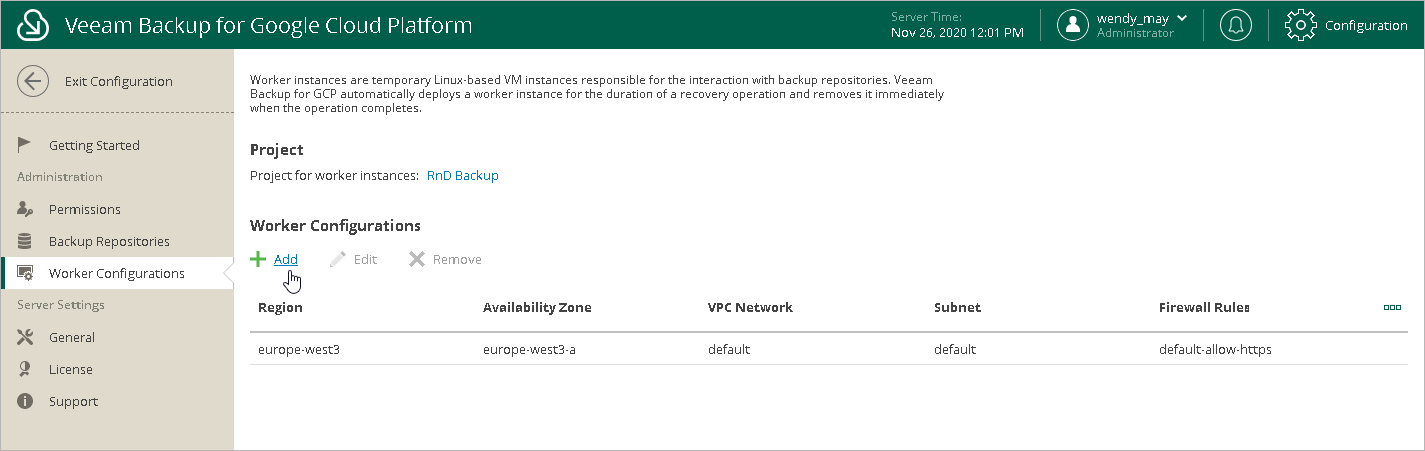This screenshot has width=1425, height=451.
Task: Add a new worker configuration
Action: [275, 259]
